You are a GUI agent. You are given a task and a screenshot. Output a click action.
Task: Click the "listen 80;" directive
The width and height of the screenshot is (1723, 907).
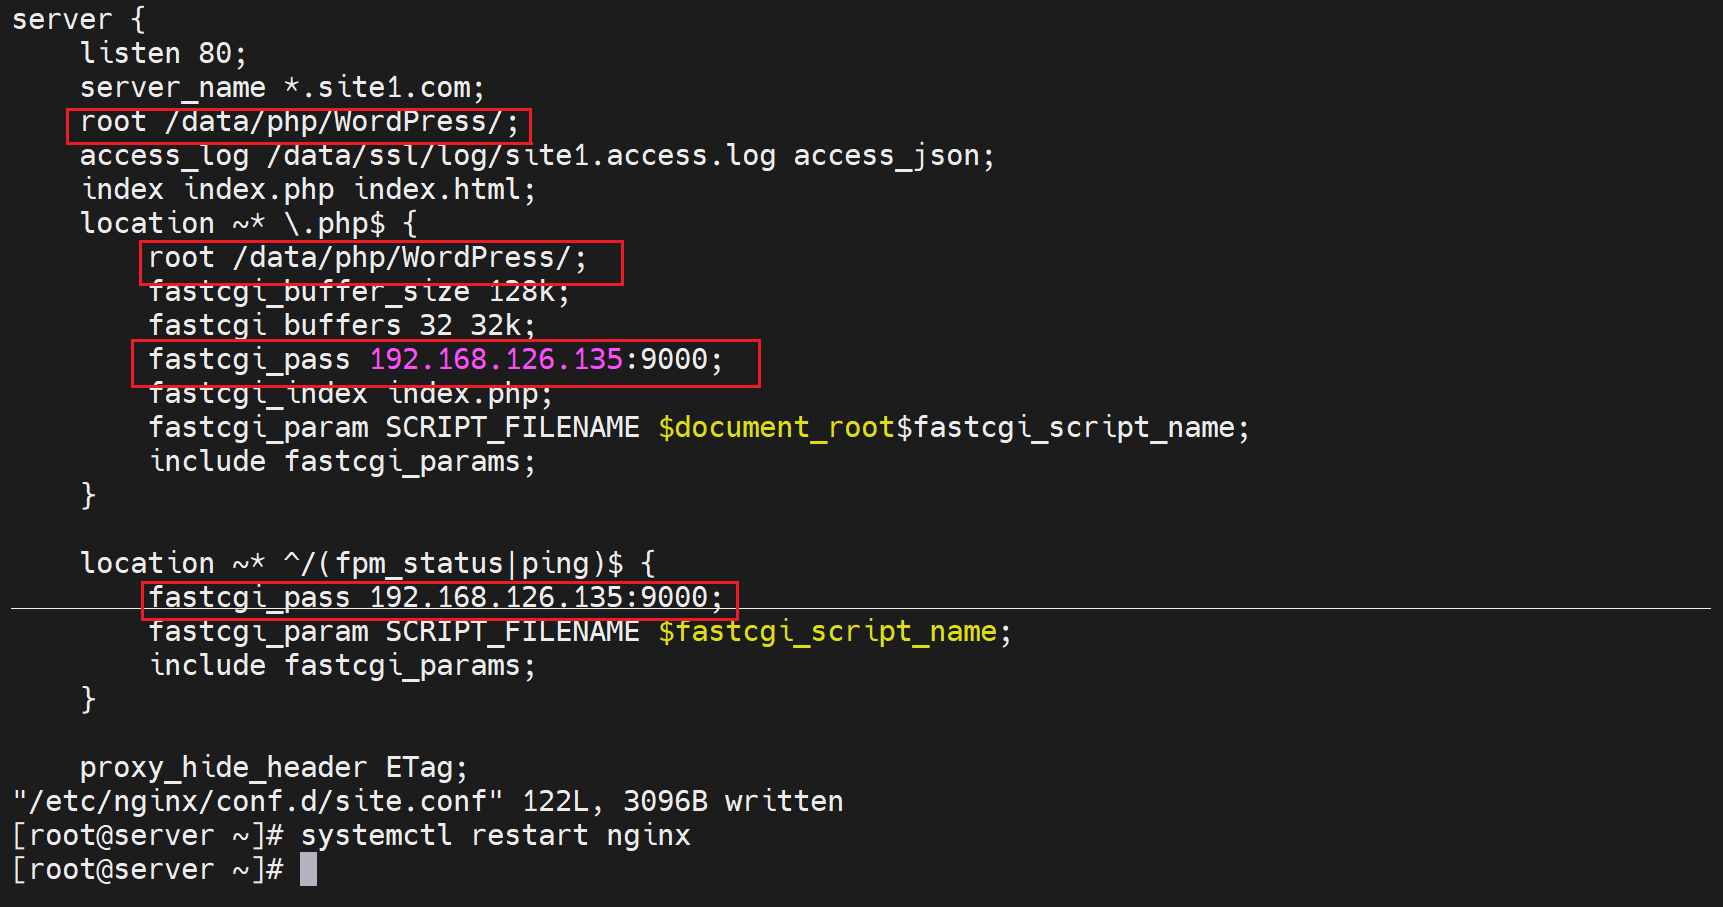tap(162, 53)
